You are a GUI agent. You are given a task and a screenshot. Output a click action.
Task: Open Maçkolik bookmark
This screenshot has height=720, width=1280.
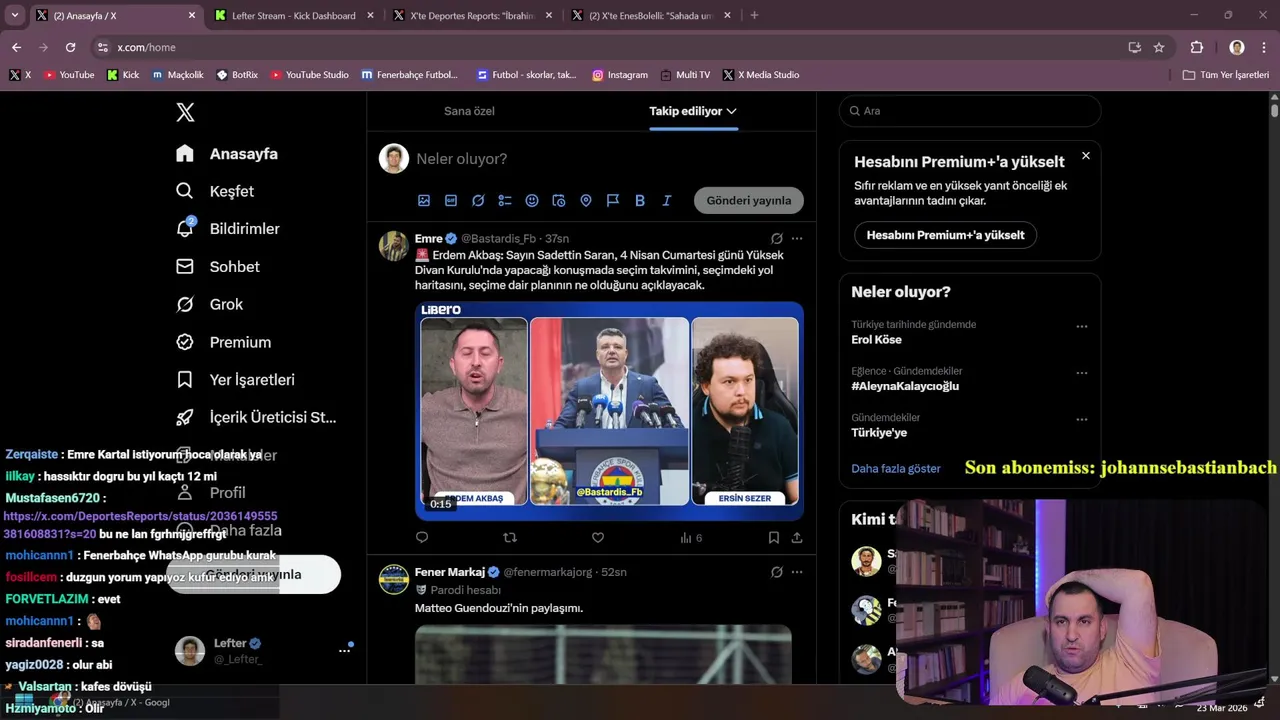pyautogui.click(x=178, y=75)
